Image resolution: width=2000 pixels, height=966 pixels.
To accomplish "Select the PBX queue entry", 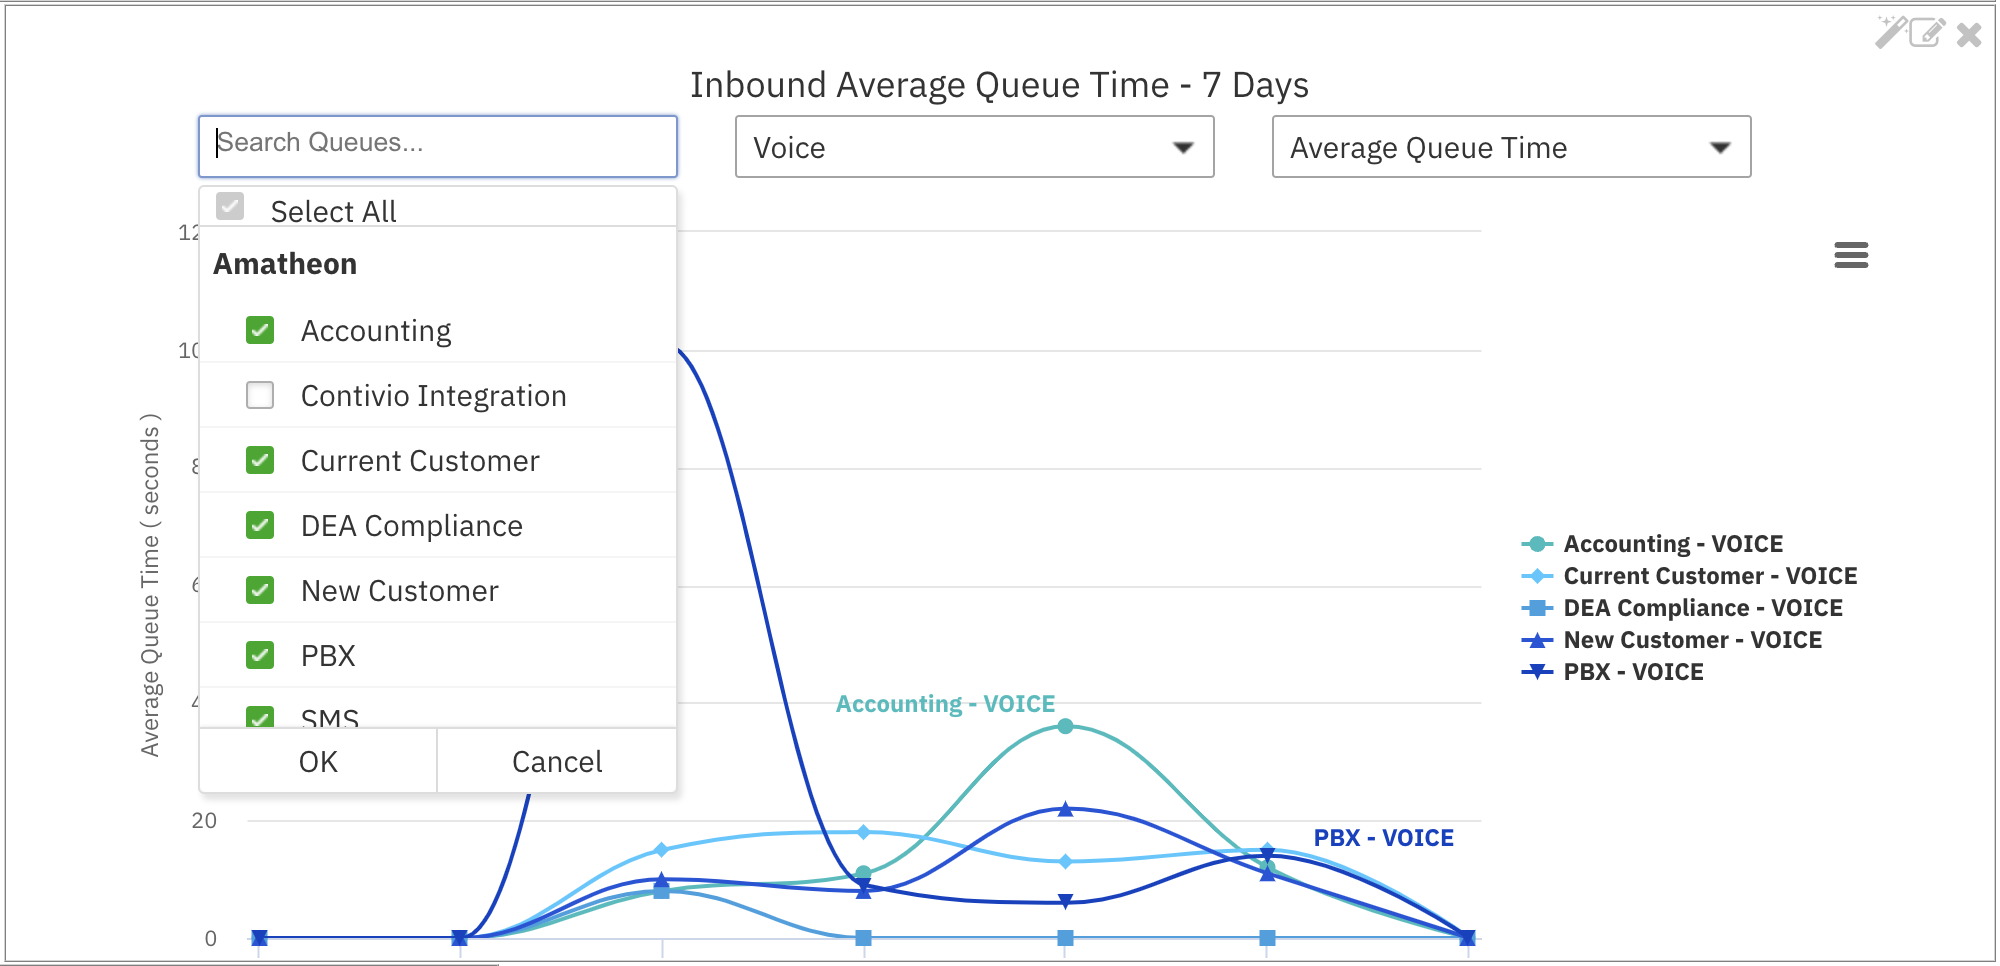I will pos(328,656).
